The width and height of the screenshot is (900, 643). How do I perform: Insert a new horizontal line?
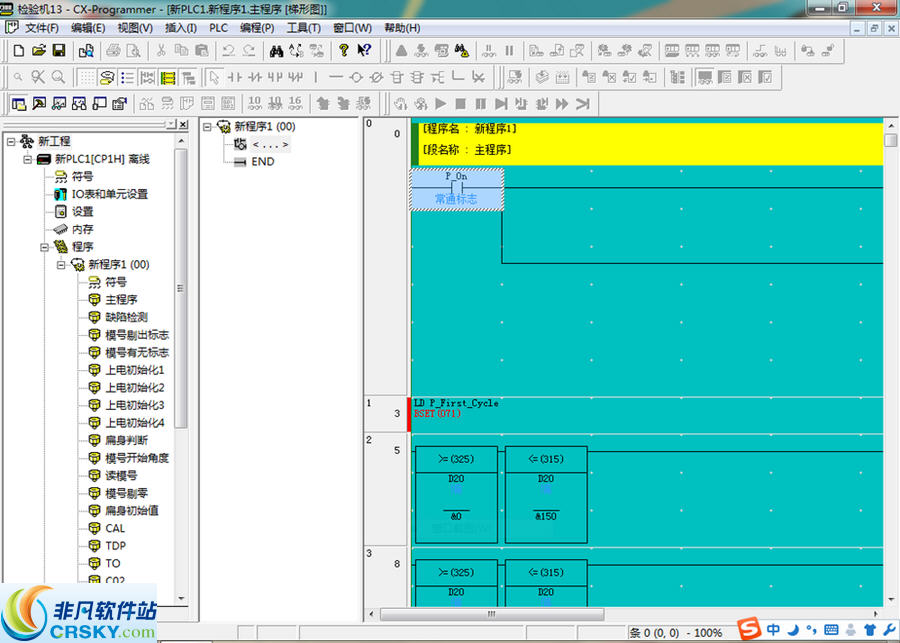tap(336, 77)
